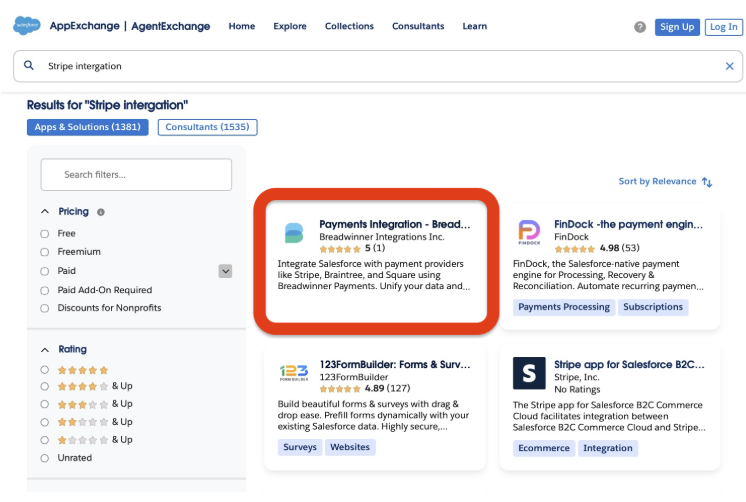Focus the Stripe intergation search field
Screen dimensions: 746x502
(x=378, y=66)
